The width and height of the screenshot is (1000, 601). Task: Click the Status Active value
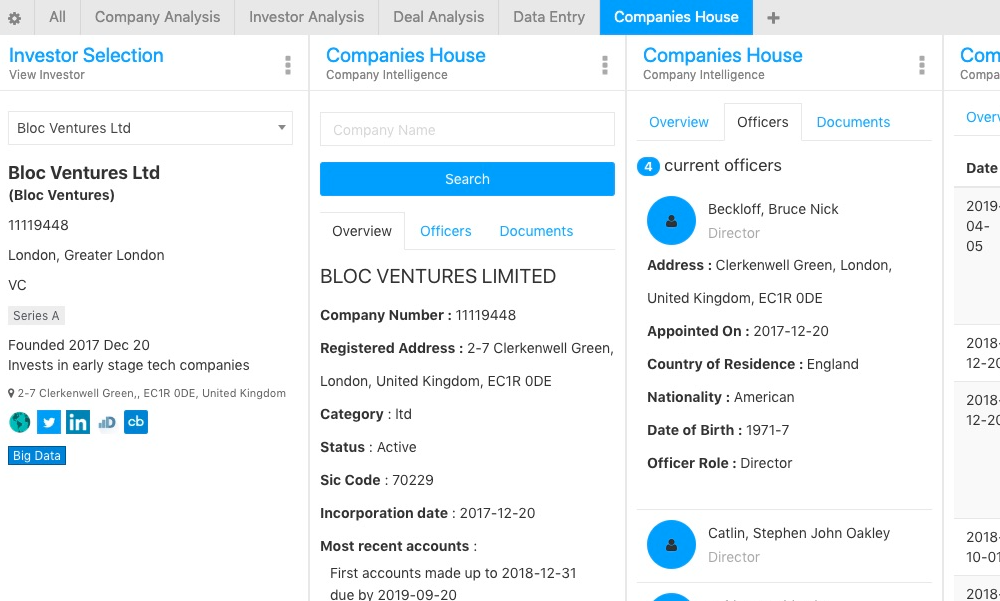coord(397,447)
